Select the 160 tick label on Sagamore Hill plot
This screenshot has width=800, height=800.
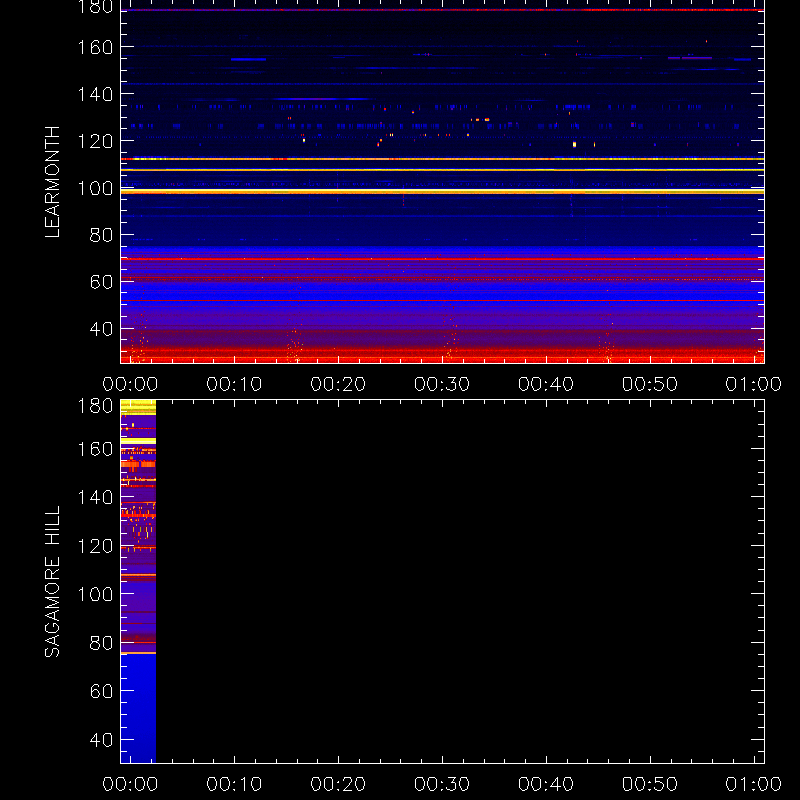(95, 449)
